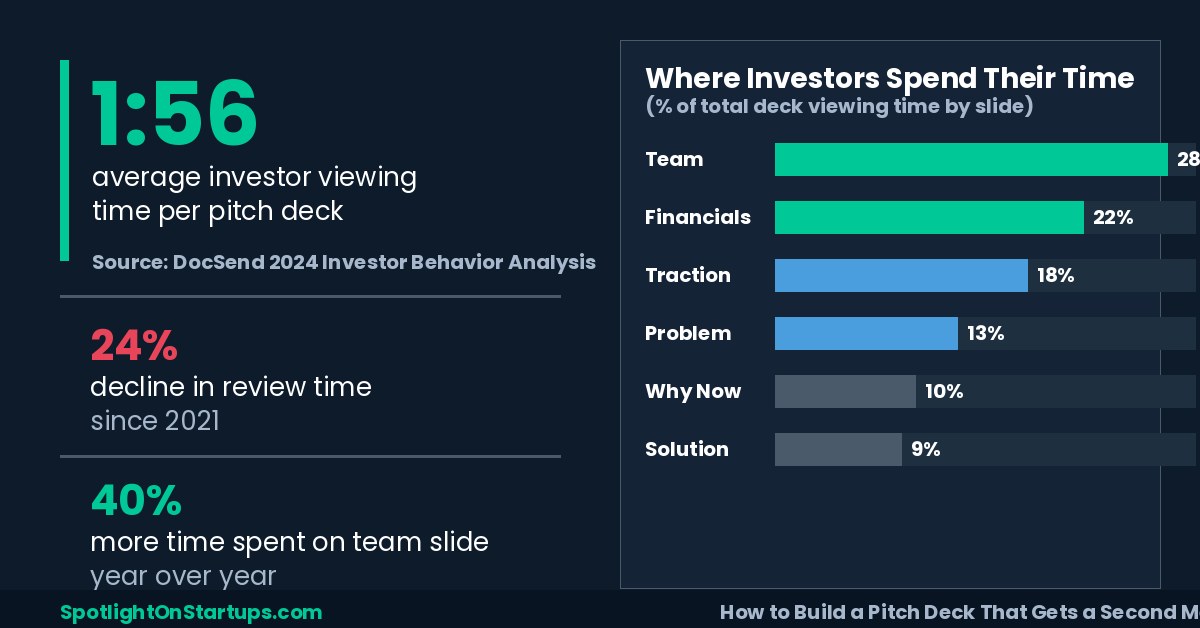Click the Team label in the chart

click(674, 159)
